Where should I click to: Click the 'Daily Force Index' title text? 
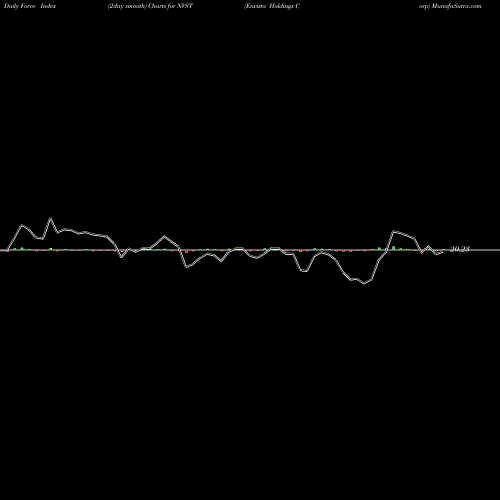pyautogui.click(x=30, y=6)
